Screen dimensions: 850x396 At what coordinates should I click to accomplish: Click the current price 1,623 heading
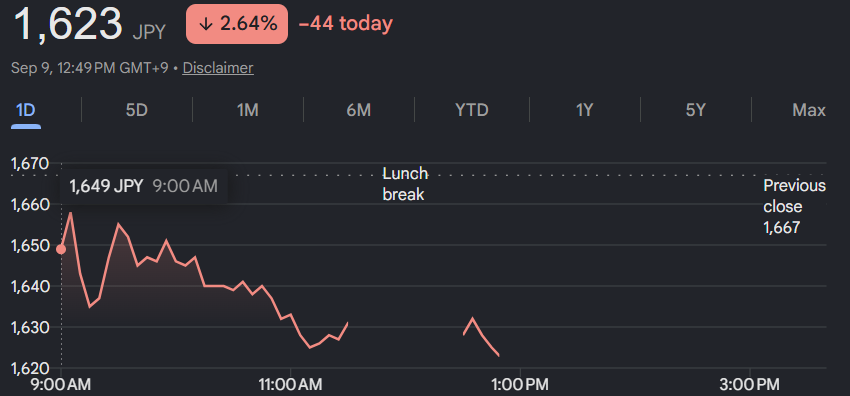pyautogui.click(x=68, y=24)
